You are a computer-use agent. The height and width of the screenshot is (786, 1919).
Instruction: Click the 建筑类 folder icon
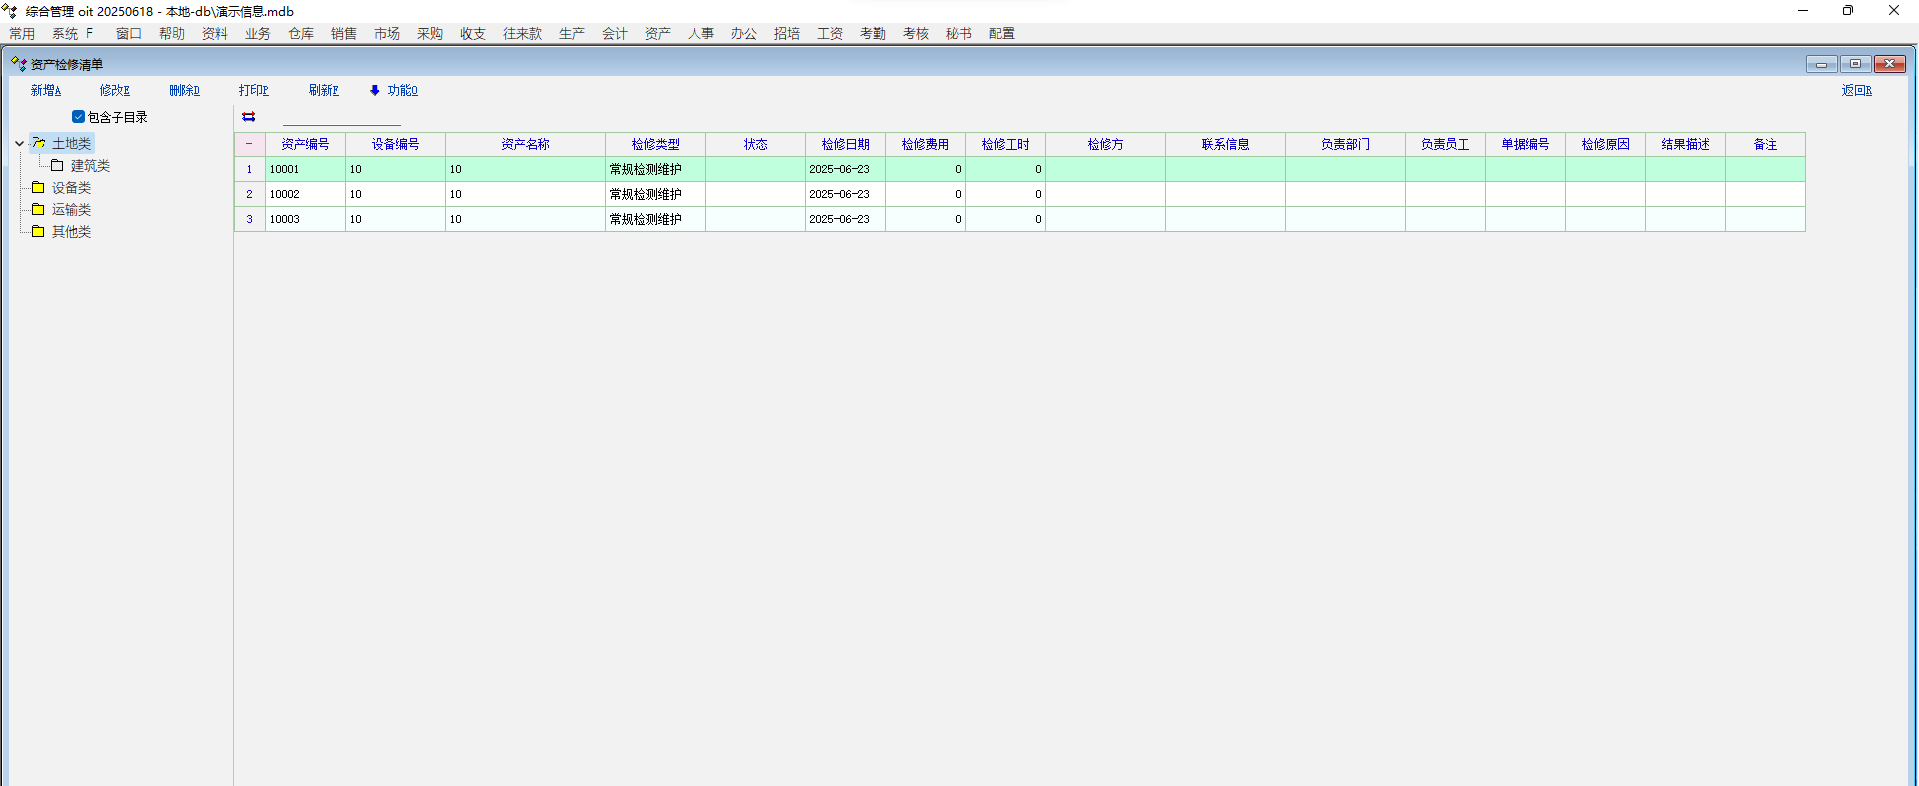pos(57,165)
